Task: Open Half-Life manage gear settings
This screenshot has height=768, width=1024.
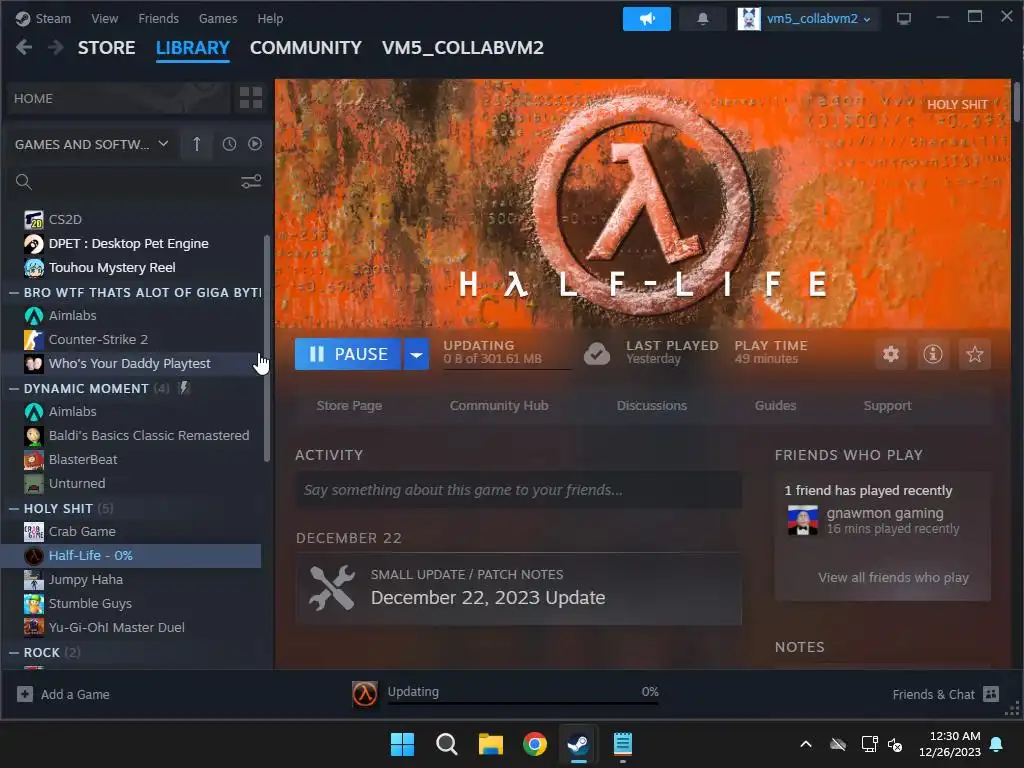Action: coord(891,354)
